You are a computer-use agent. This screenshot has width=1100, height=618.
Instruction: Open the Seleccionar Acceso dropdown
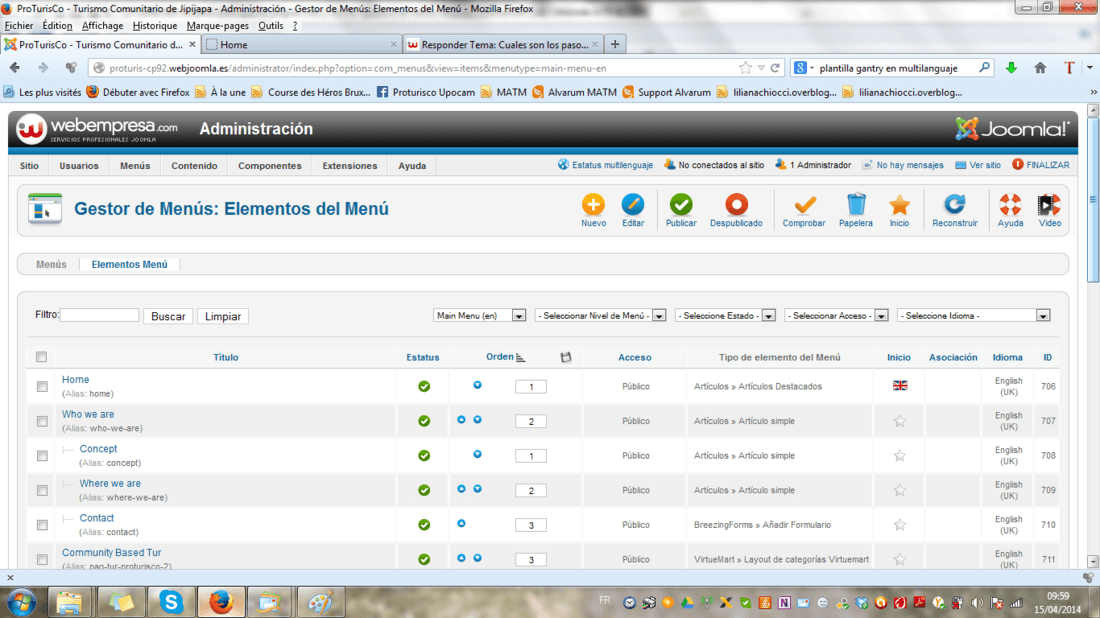[836, 316]
